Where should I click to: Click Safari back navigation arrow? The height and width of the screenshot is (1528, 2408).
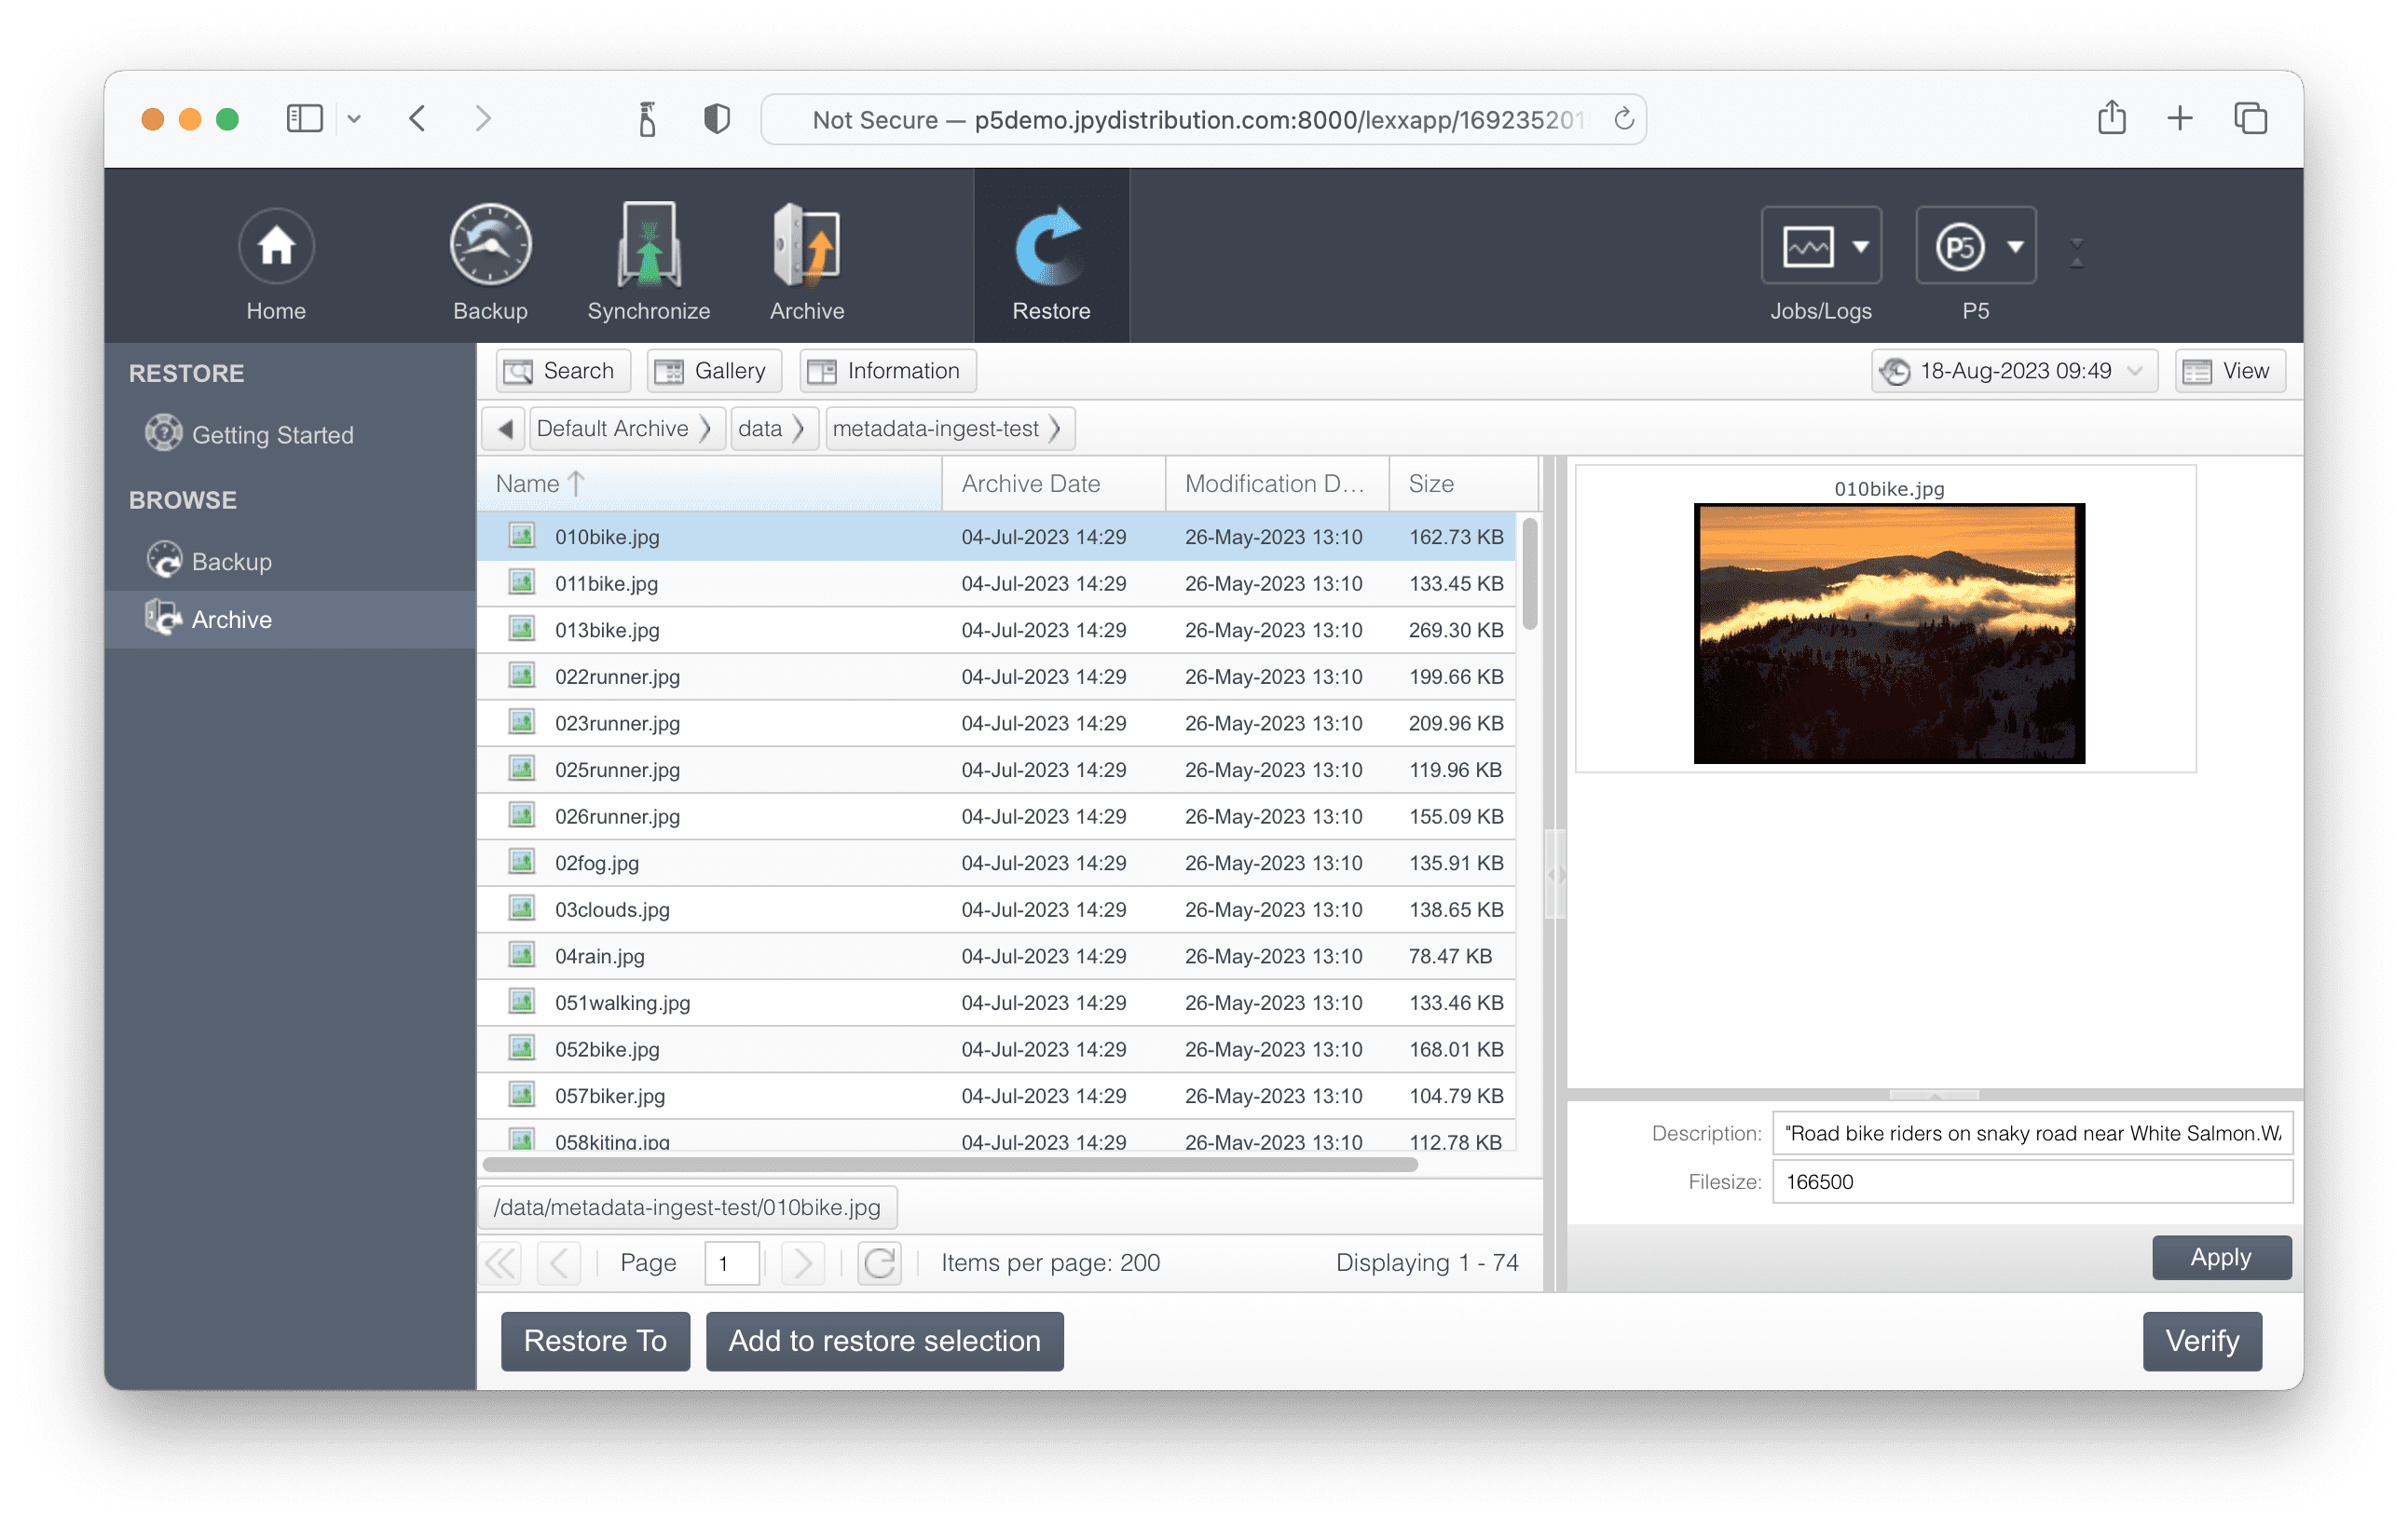(x=417, y=119)
